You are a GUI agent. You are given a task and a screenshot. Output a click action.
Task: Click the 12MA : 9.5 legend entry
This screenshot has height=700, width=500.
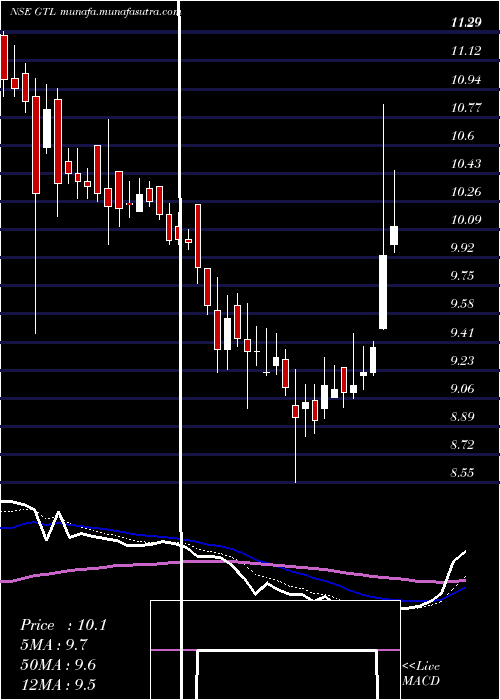(x=58, y=684)
